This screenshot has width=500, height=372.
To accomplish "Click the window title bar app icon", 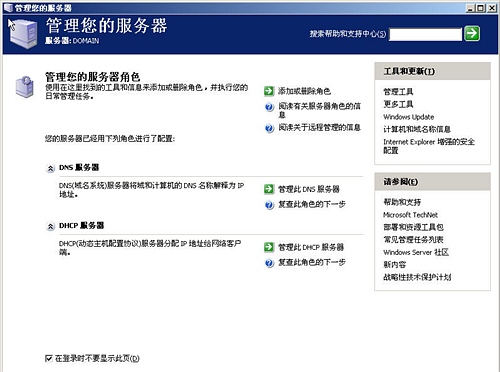I will coord(8,8).
